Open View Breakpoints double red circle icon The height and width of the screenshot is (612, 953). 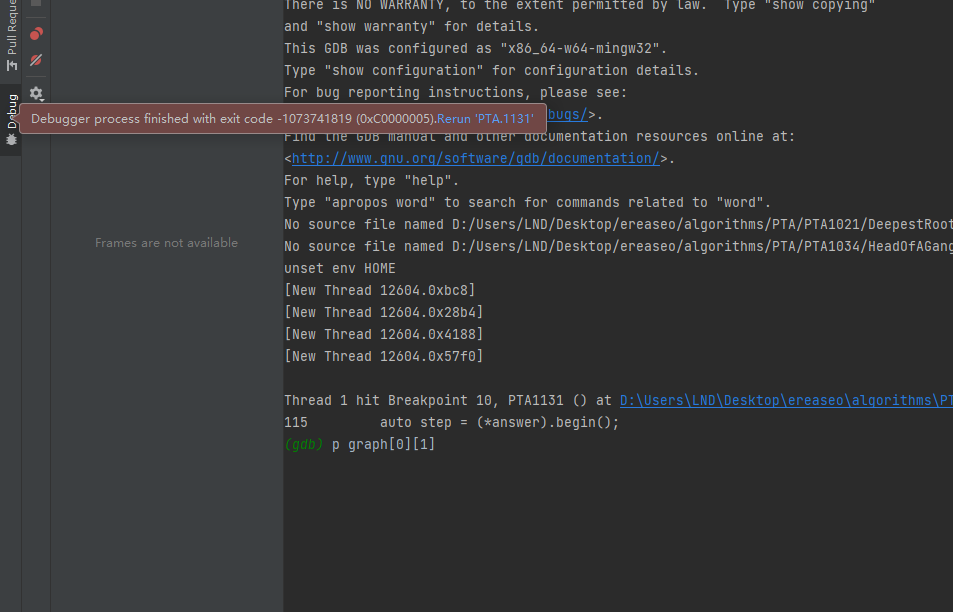pyautogui.click(x=36, y=33)
